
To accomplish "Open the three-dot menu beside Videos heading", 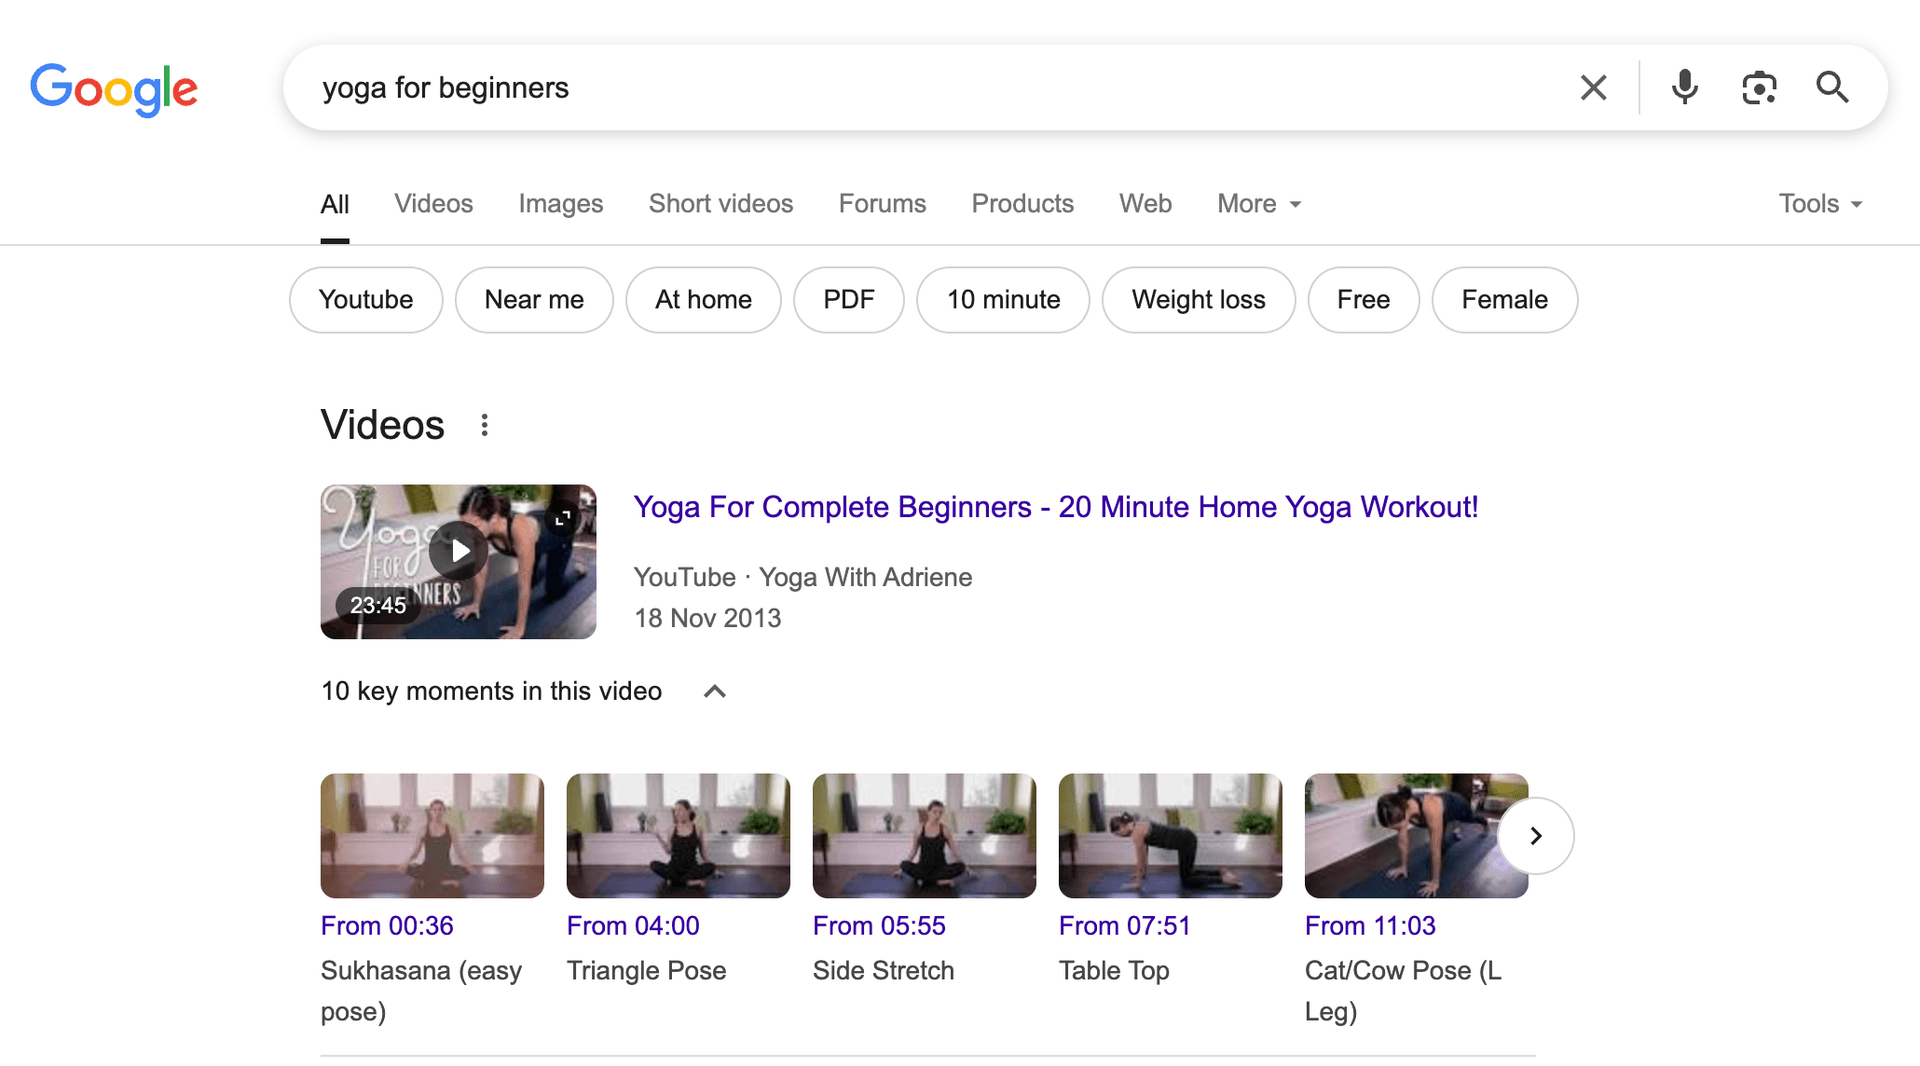I will (x=484, y=425).
